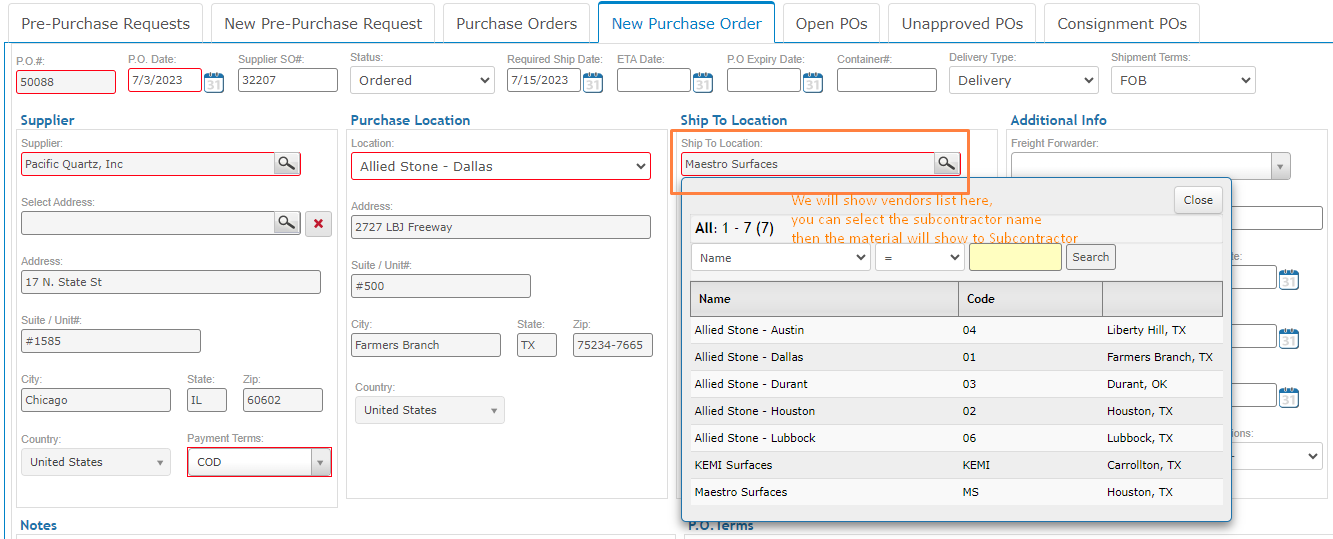Expand the Status dropdown showing Ordered

point(422,80)
